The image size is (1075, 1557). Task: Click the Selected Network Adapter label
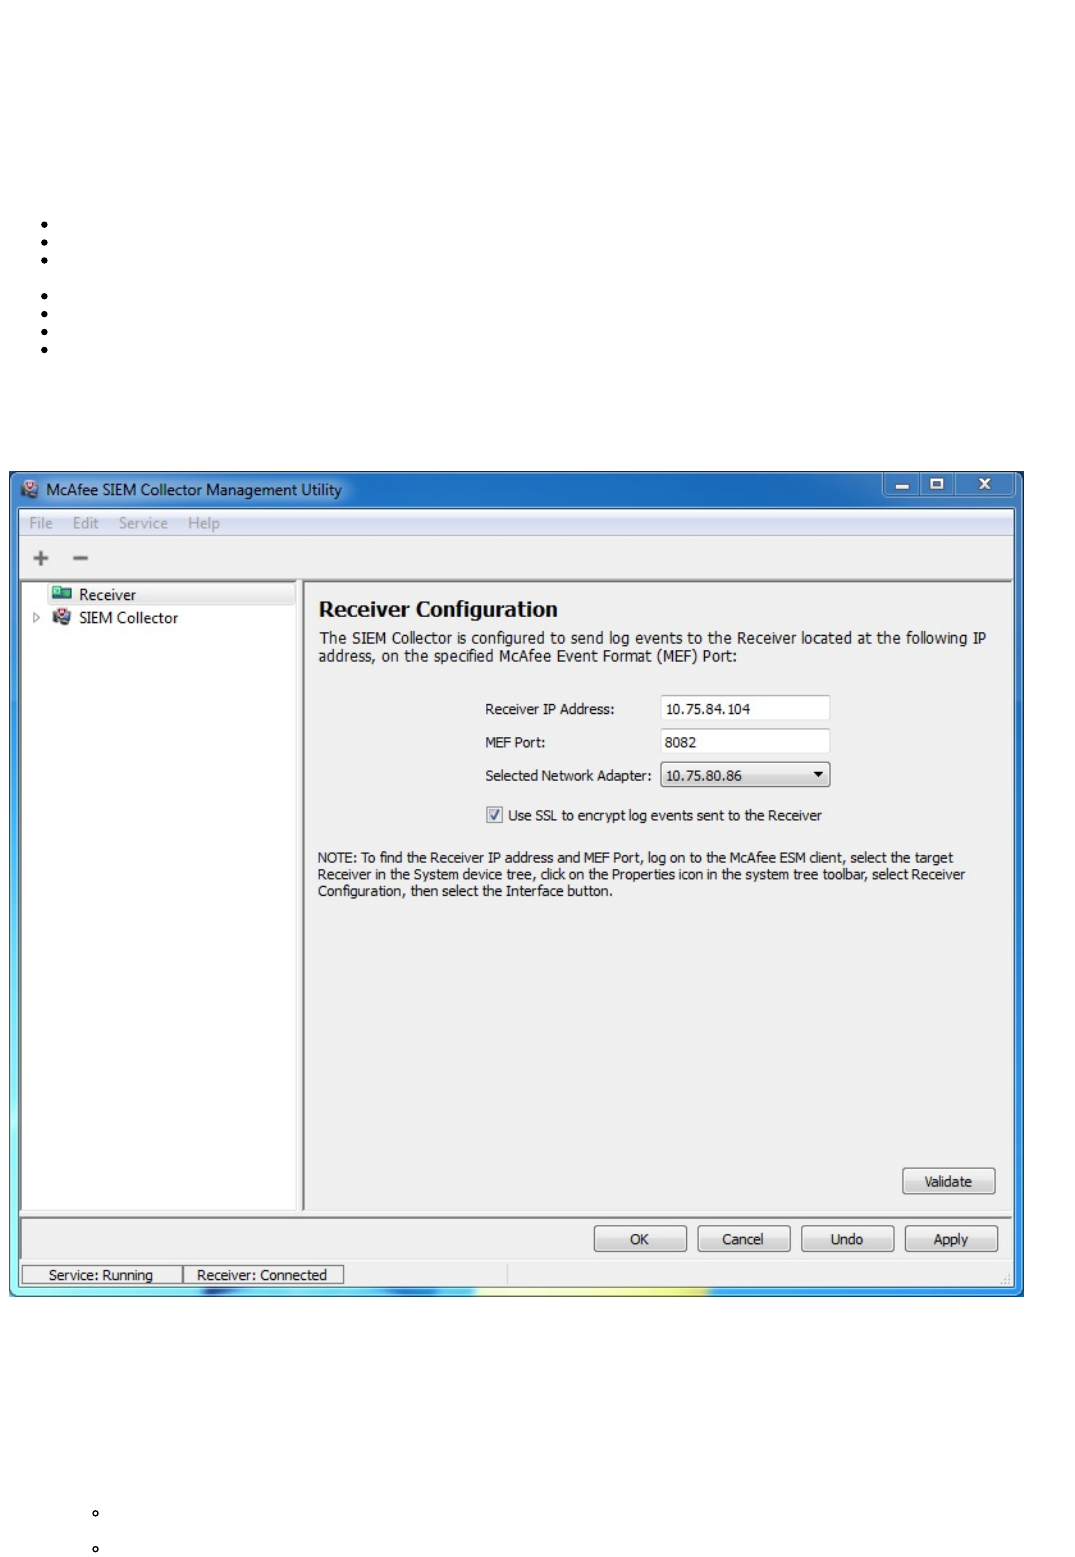point(568,775)
